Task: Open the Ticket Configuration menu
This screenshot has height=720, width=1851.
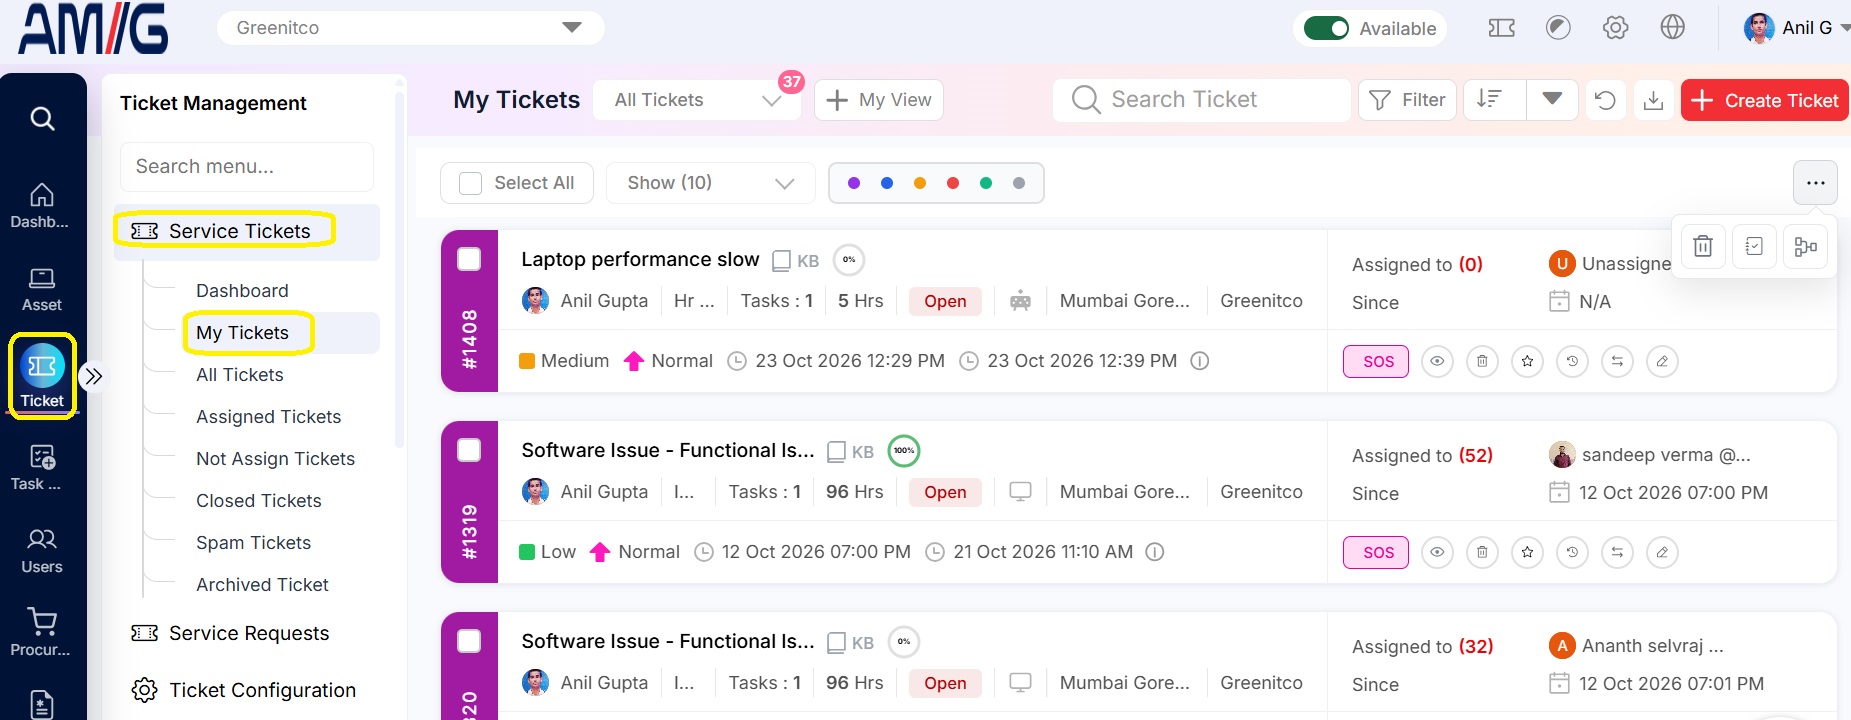Action: click(x=244, y=690)
